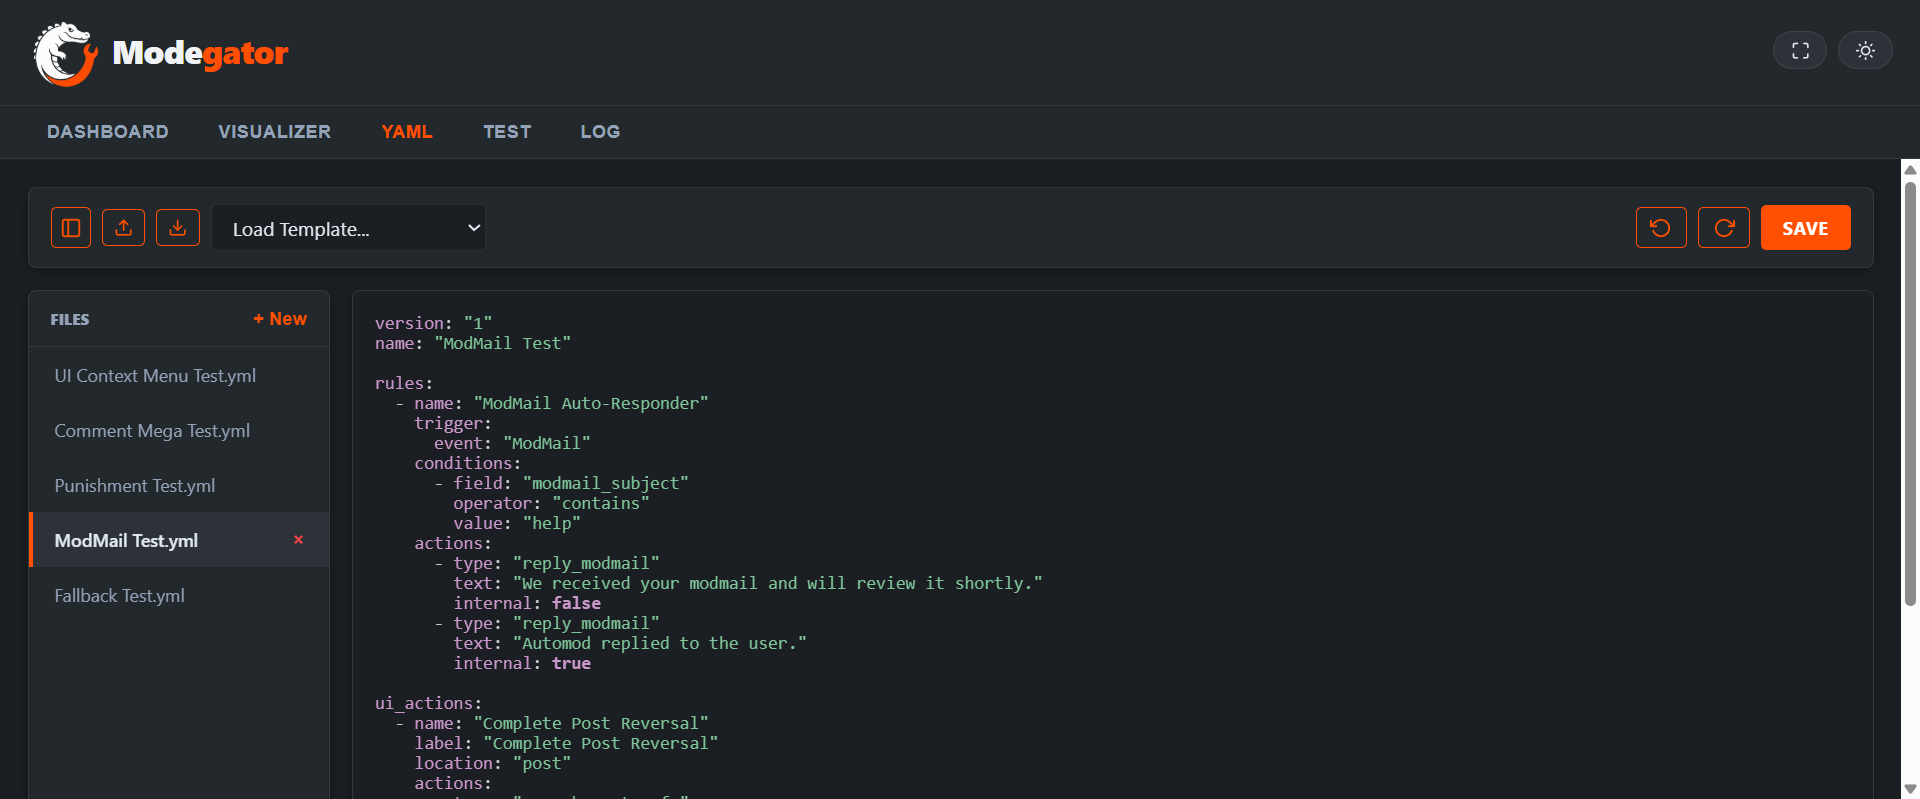Click the internal: true value

click(x=571, y=663)
